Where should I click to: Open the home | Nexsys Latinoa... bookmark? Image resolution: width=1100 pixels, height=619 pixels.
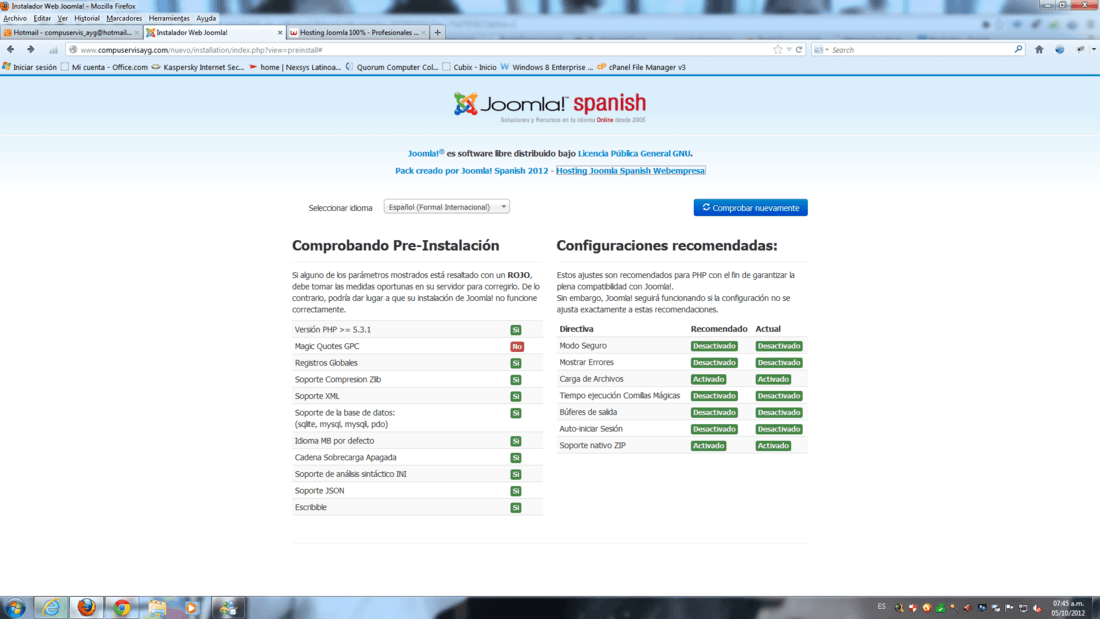click(295, 67)
